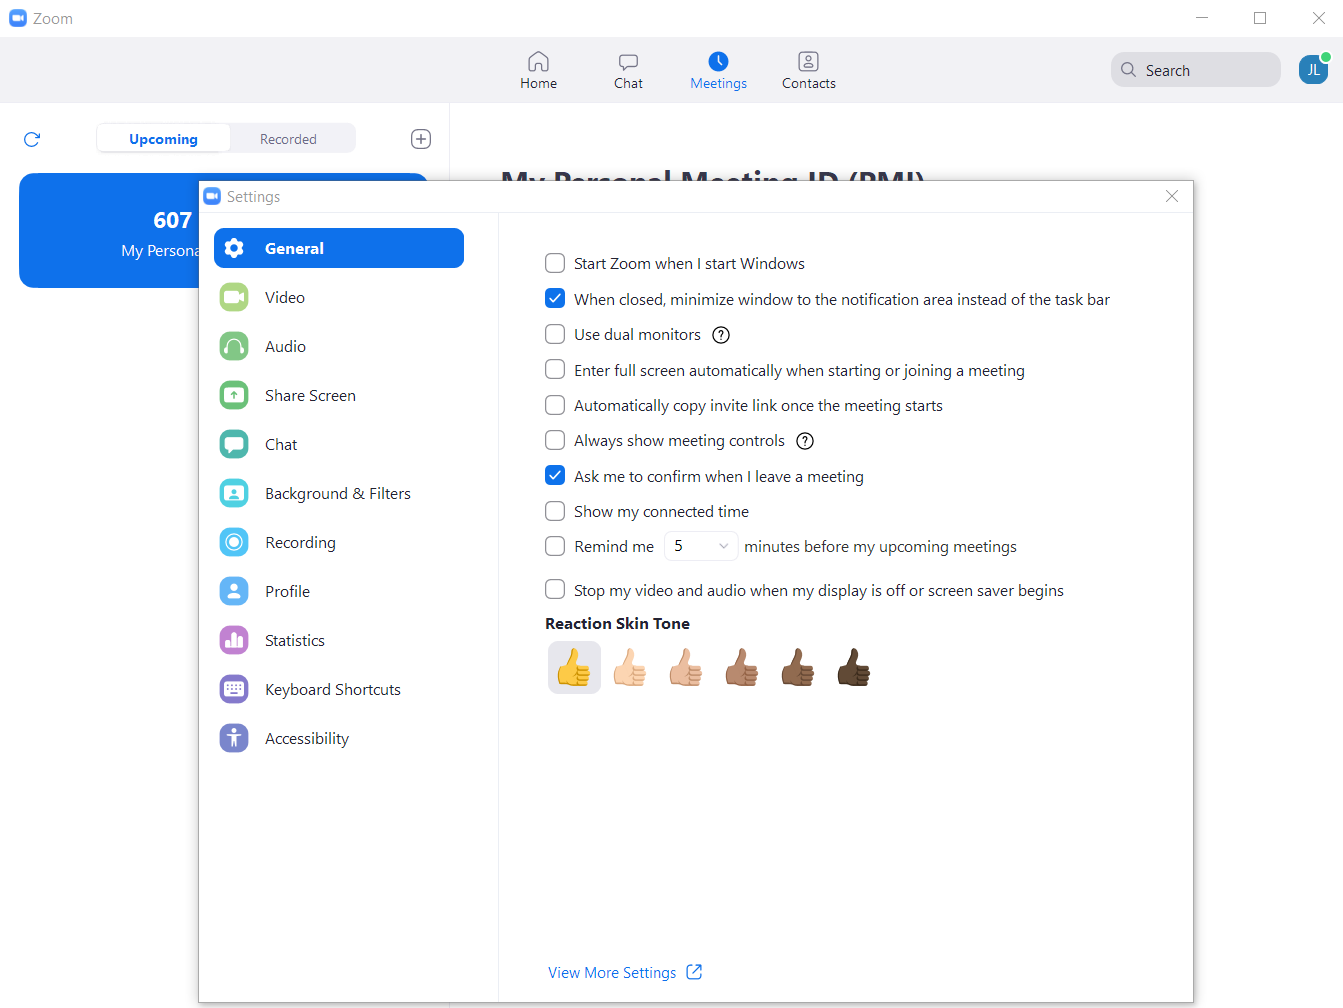
Task: Open Share Screen settings
Action: (x=339, y=395)
